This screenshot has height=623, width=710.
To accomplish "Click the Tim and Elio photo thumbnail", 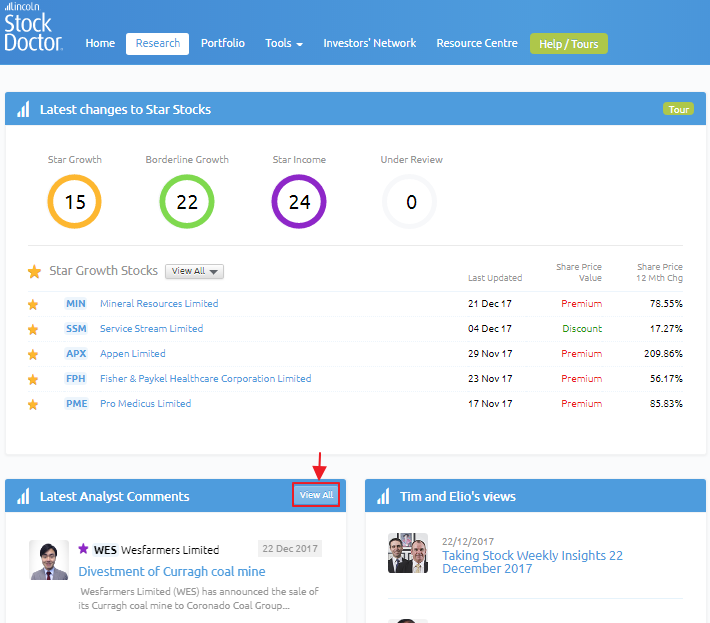I will click(408, 553).
